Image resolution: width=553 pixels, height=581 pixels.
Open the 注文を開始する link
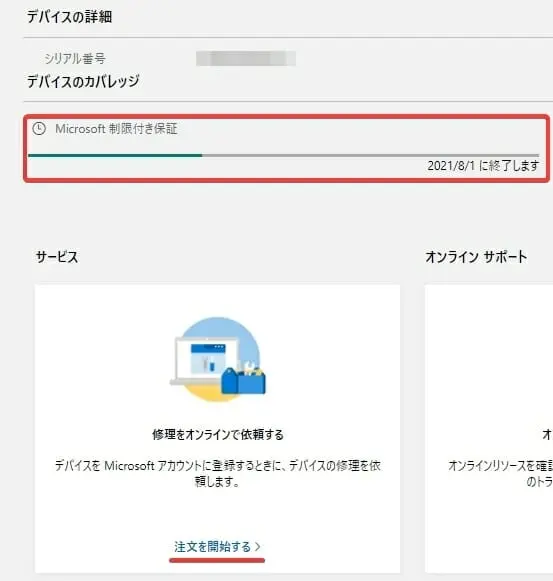point(217,547)
